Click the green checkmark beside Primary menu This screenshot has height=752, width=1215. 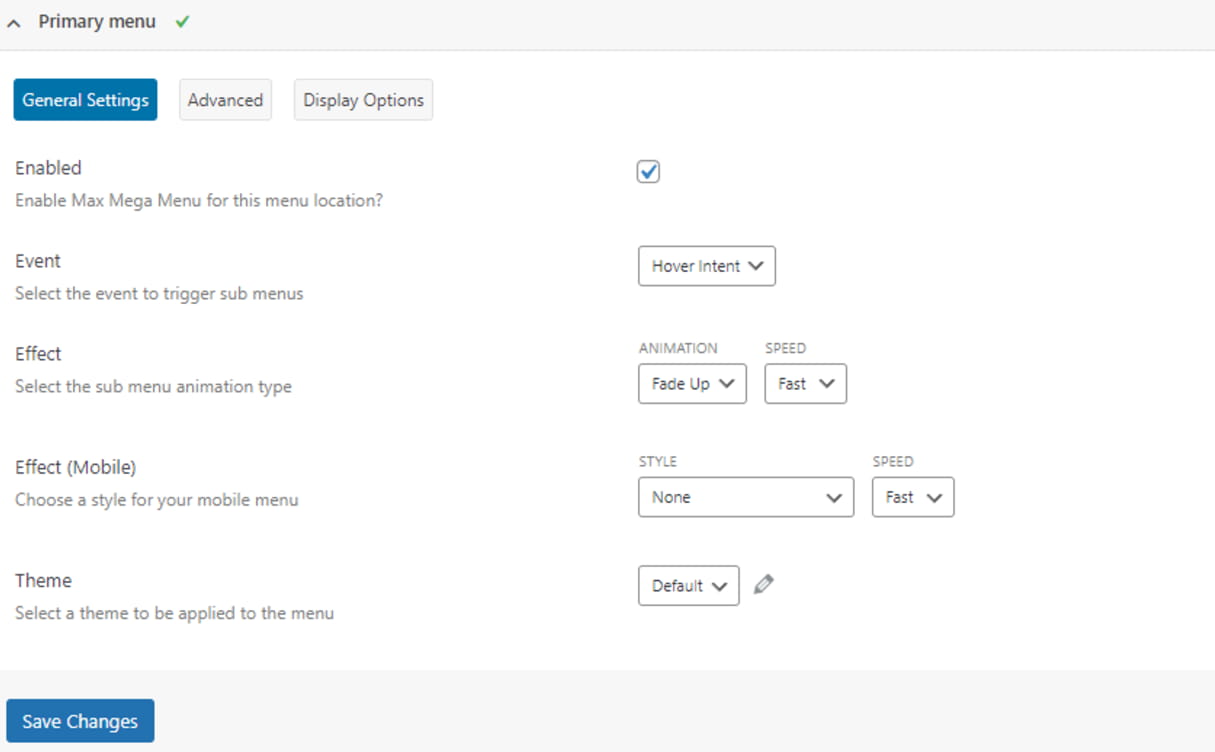coord(182,22)
